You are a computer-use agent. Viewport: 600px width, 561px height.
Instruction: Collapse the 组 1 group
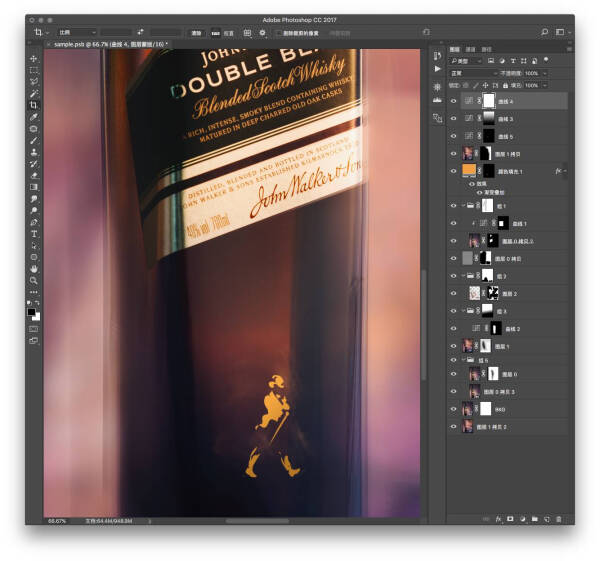(x=463, y=206)
